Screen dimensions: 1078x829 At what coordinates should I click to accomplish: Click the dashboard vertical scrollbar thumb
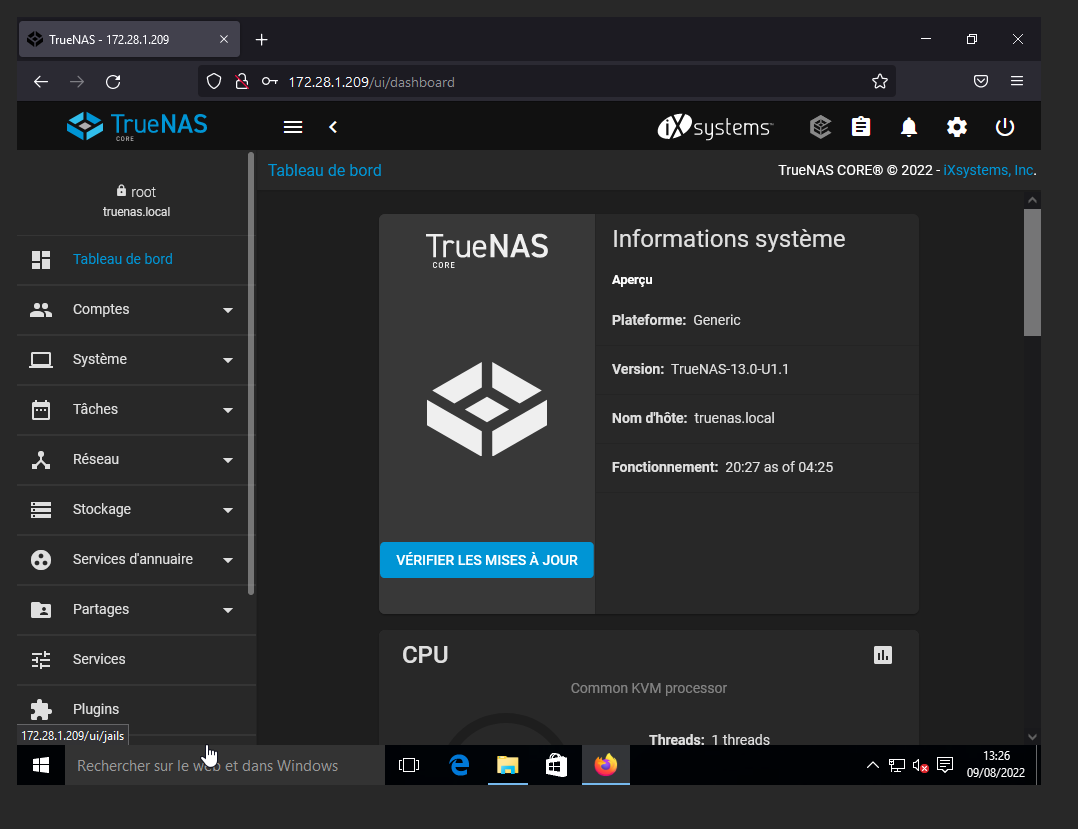click(x=1032, y=272)
